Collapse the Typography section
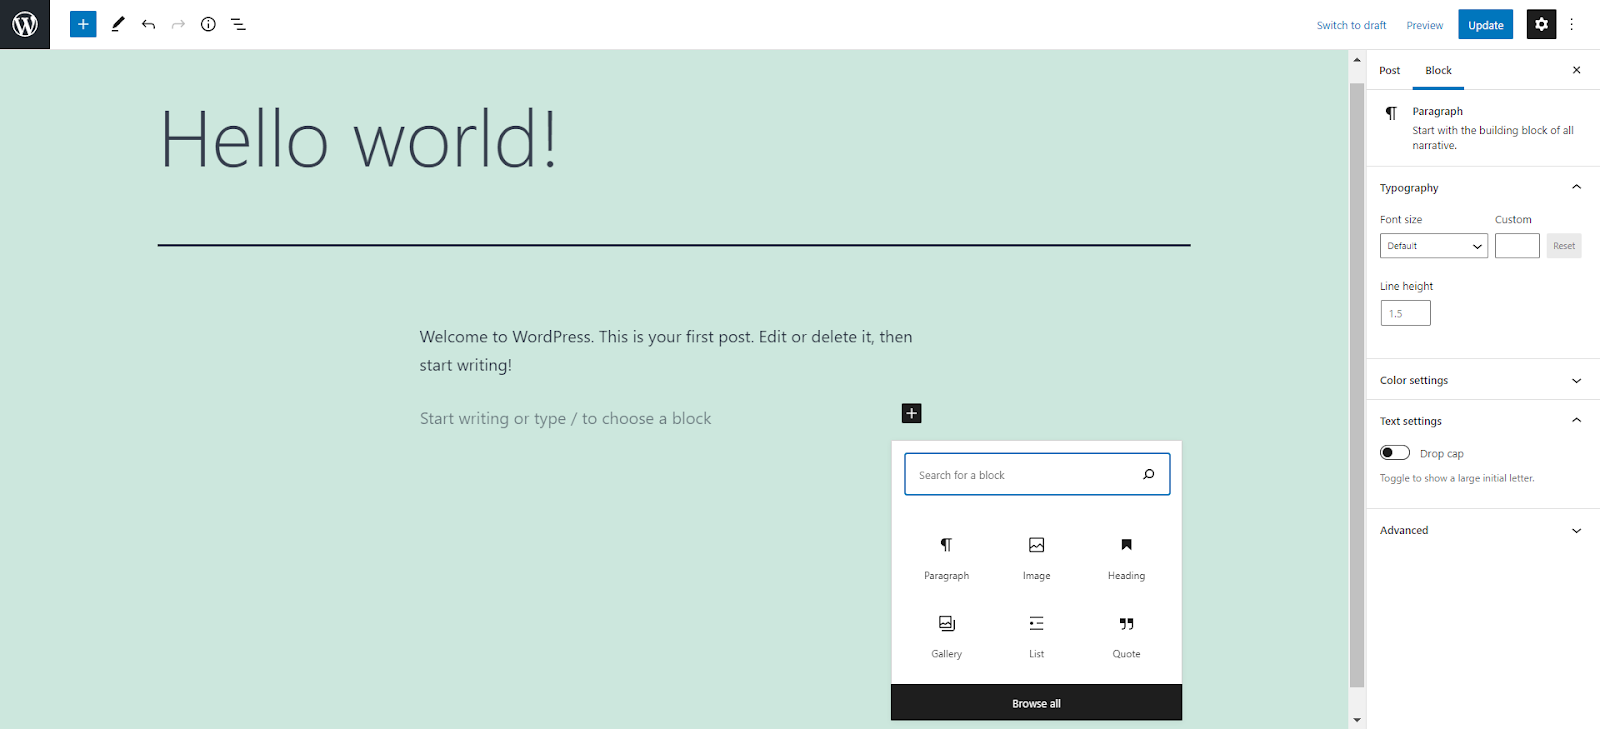The image size is (1600, 729). (x=1483, y=188)
